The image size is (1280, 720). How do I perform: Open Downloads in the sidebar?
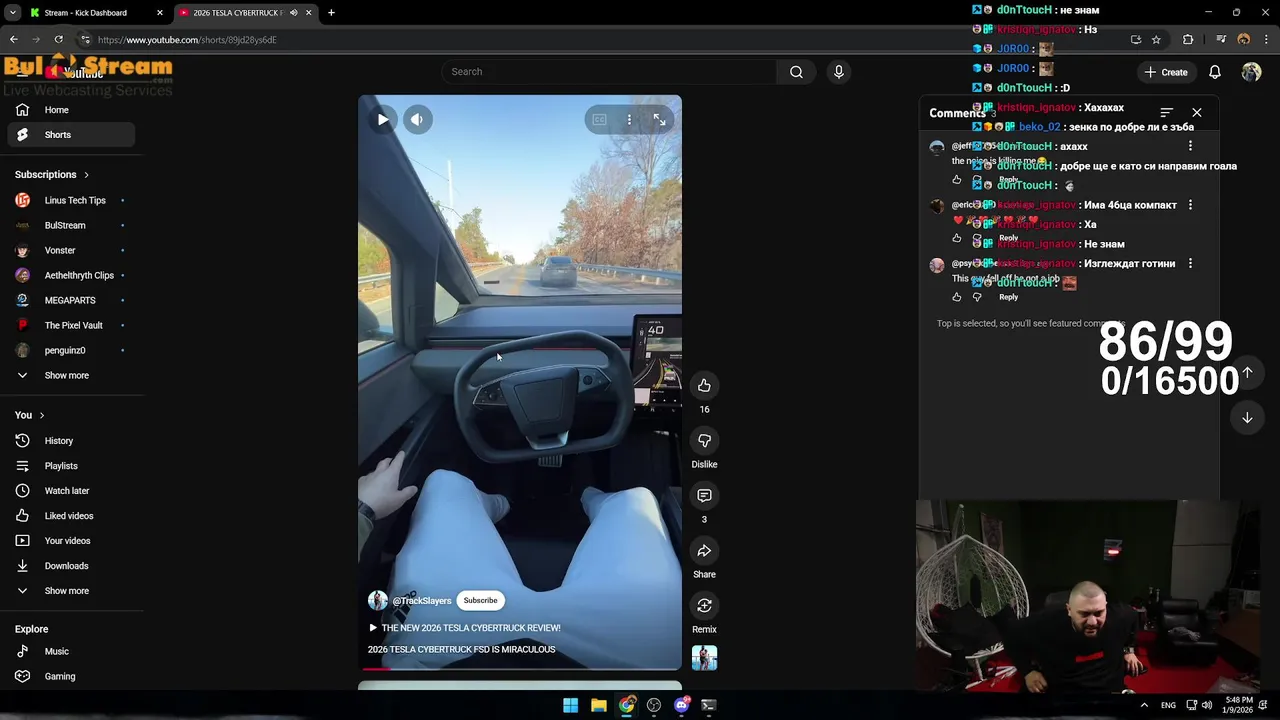tap(70, 566)
